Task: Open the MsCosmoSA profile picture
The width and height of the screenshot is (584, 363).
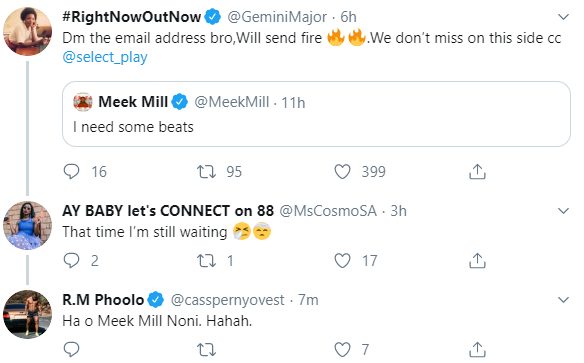Action: (x=27, y=225)
